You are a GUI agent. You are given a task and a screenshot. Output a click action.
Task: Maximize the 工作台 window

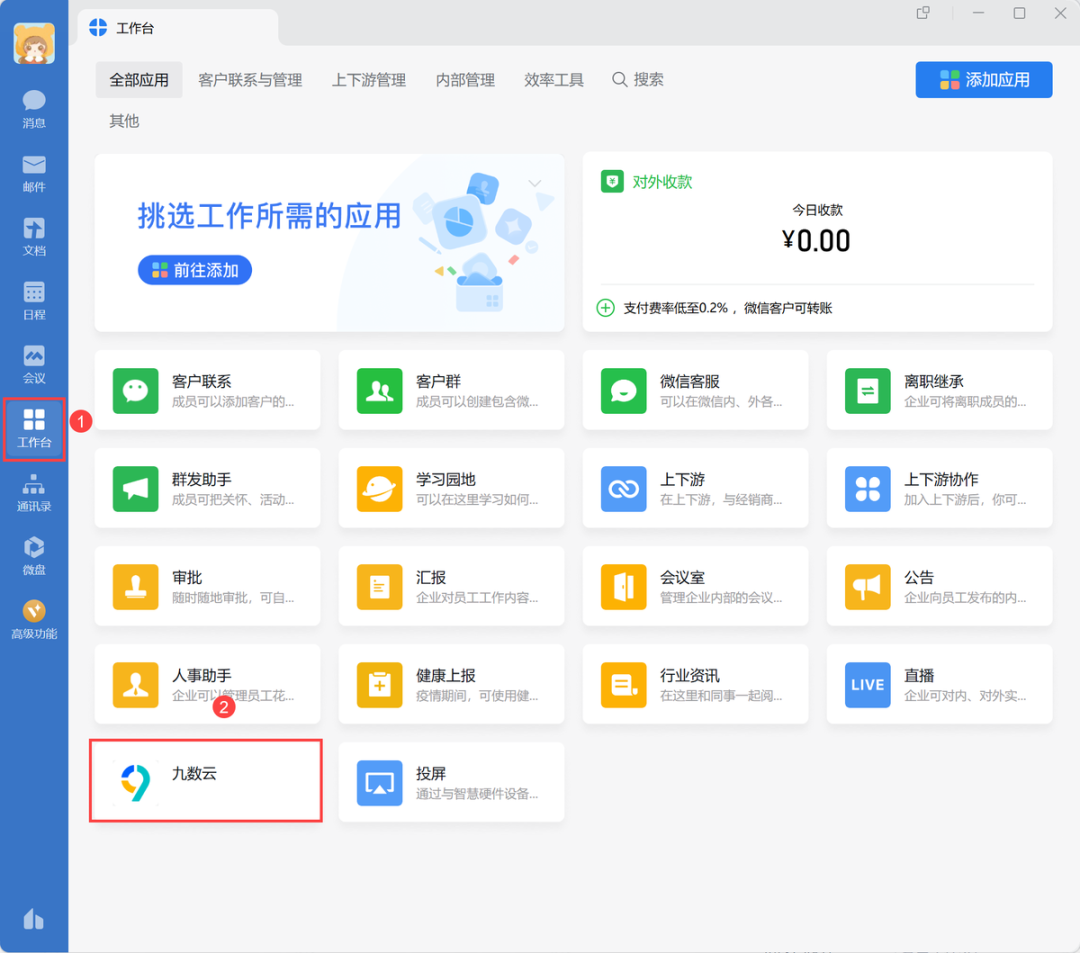[x=1019, y=13]
